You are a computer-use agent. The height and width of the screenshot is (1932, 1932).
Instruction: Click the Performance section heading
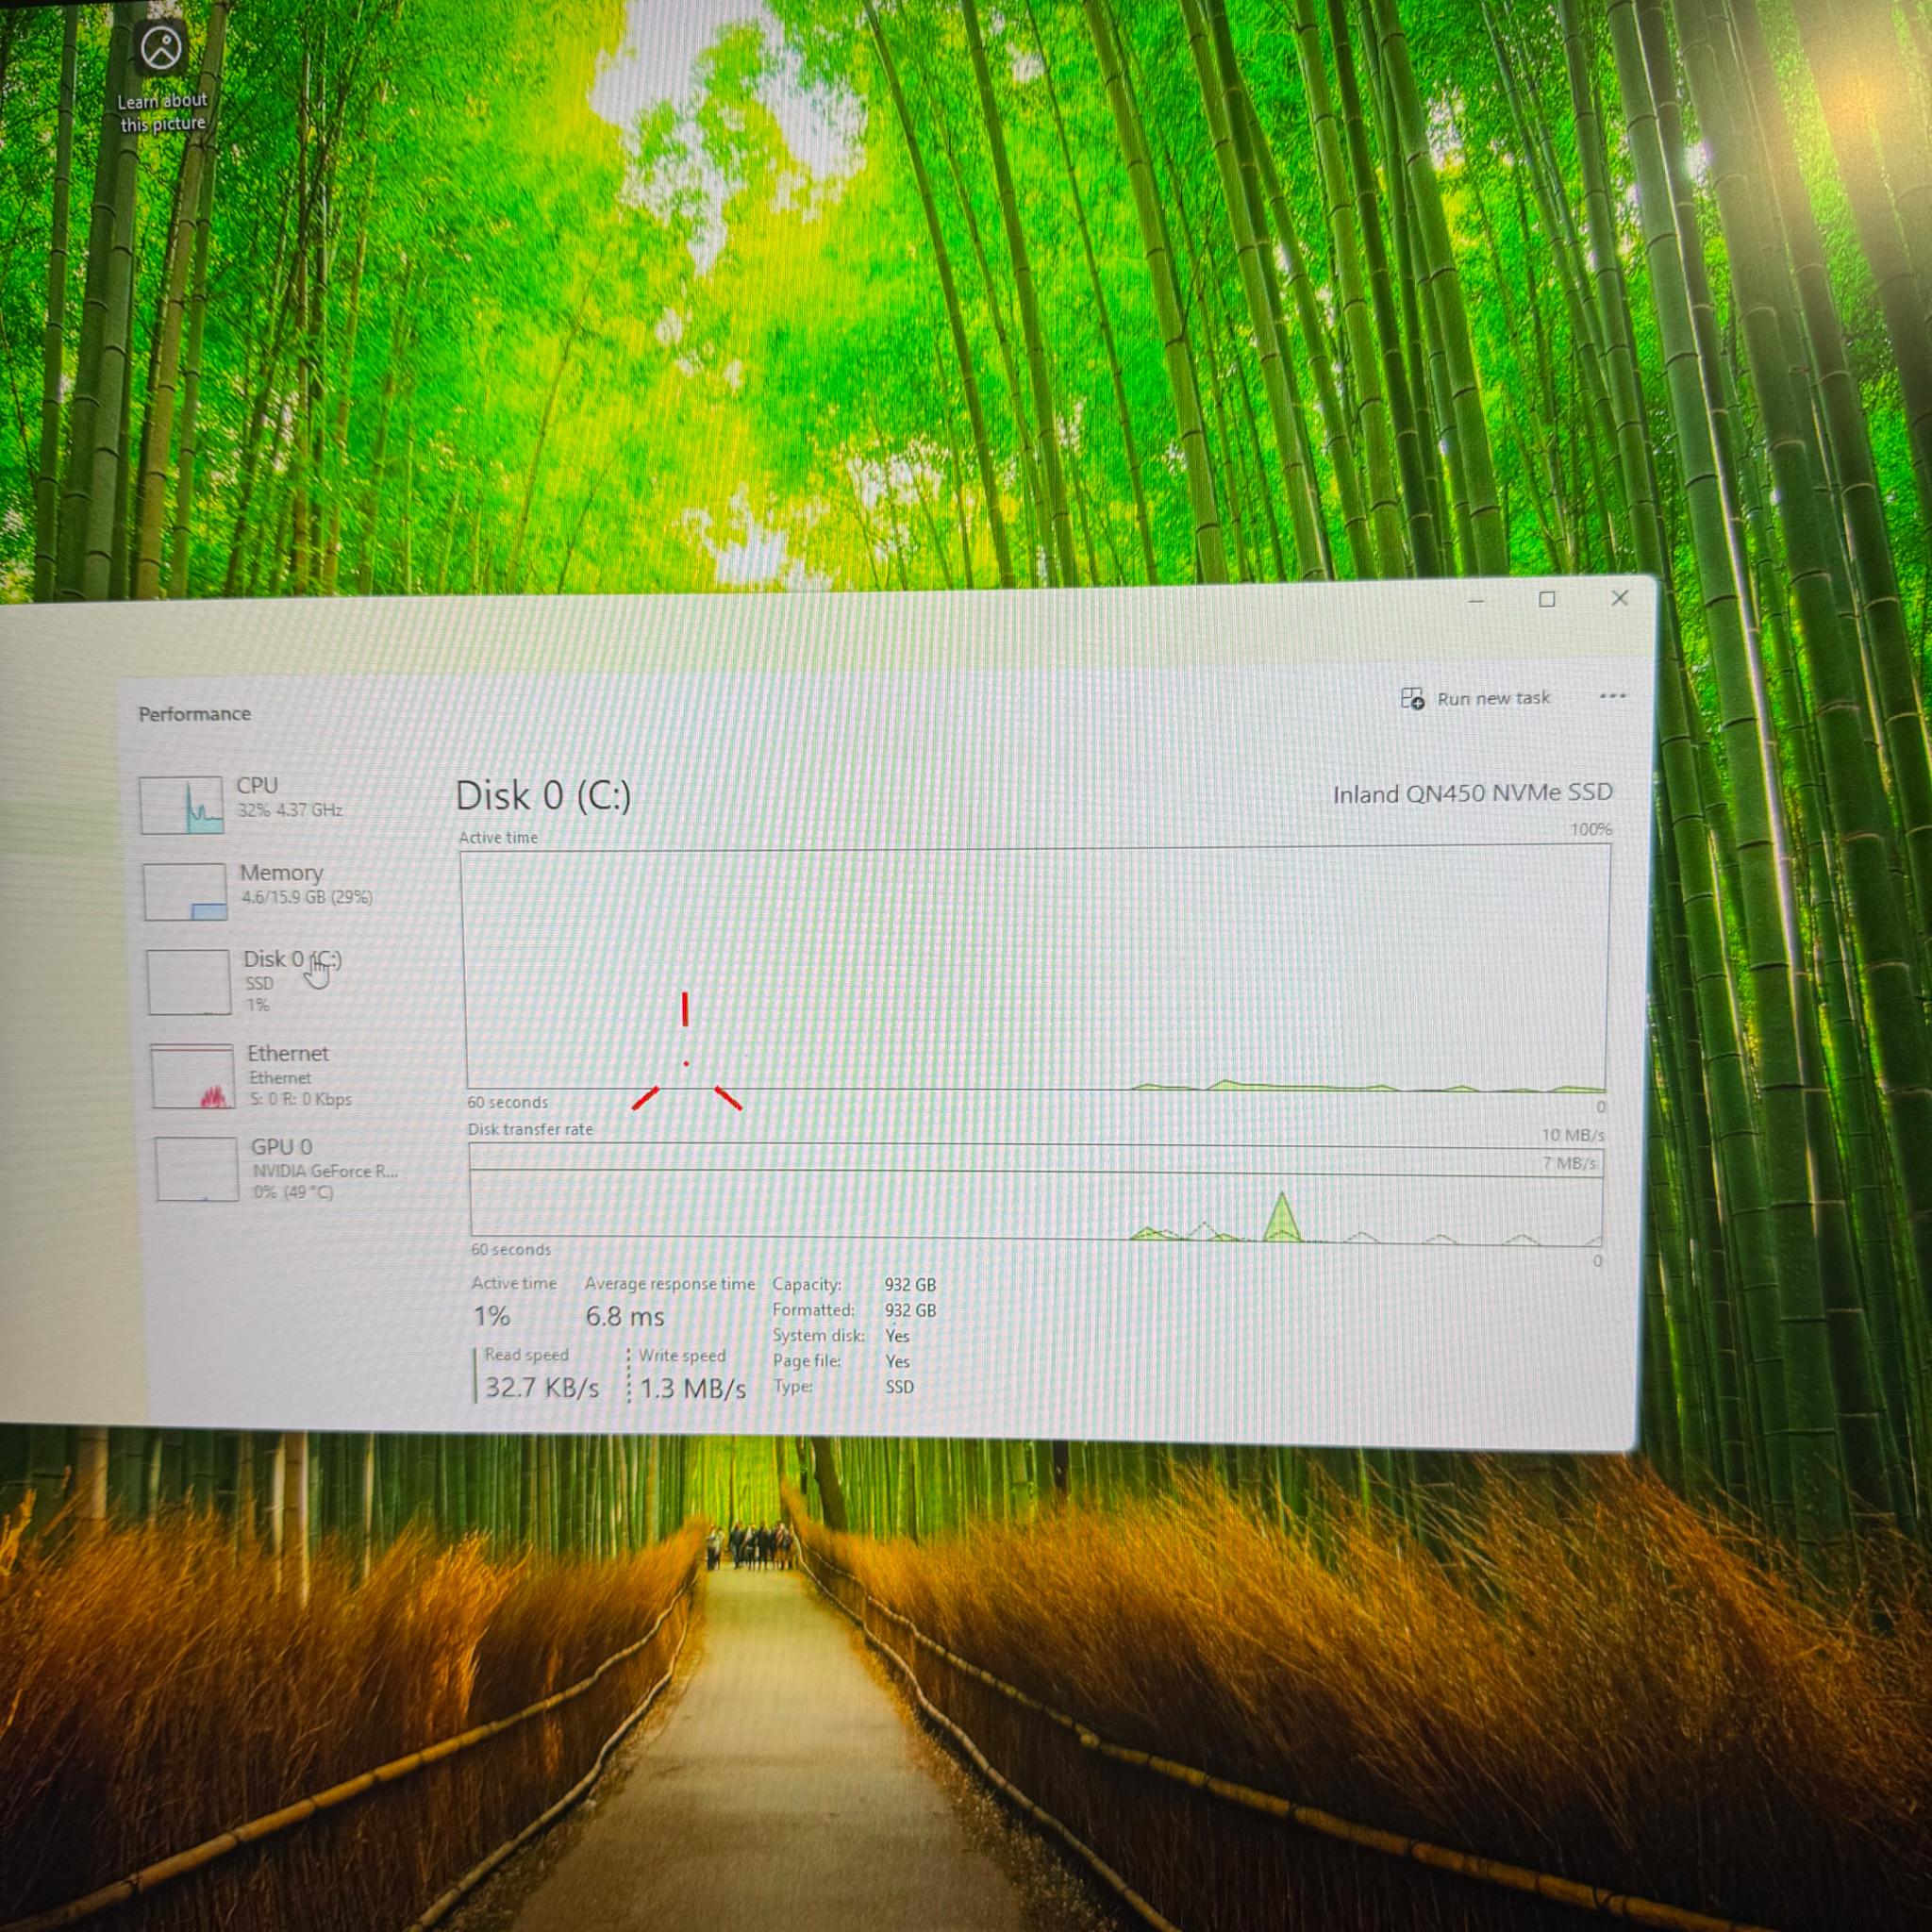coord(195,714)
